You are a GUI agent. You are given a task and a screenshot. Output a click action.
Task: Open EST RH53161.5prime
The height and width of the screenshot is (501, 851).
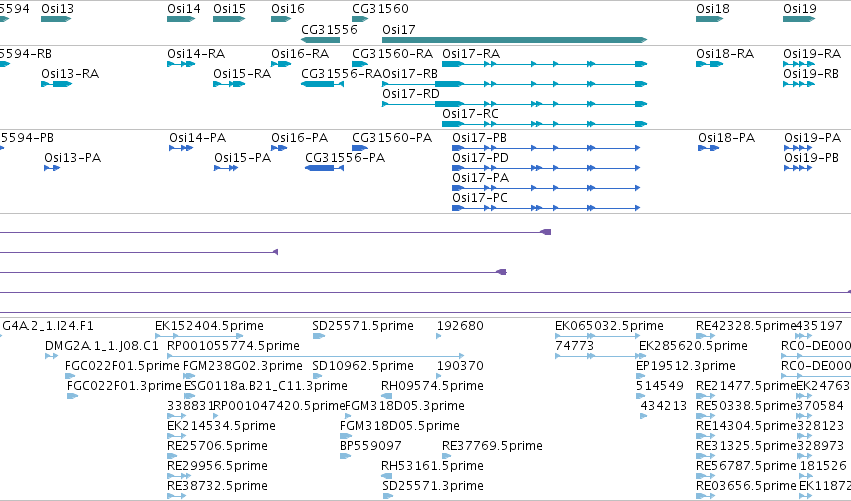(x=387, y=476)
